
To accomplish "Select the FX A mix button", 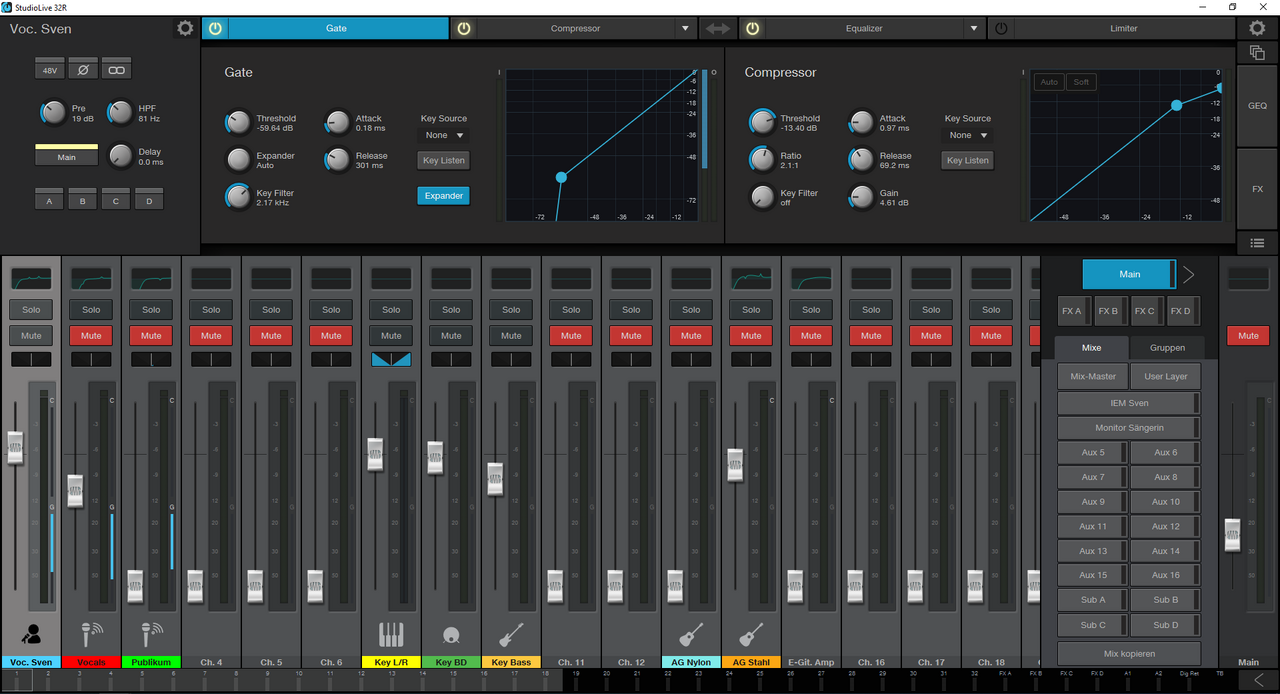I will (1074, 311).
